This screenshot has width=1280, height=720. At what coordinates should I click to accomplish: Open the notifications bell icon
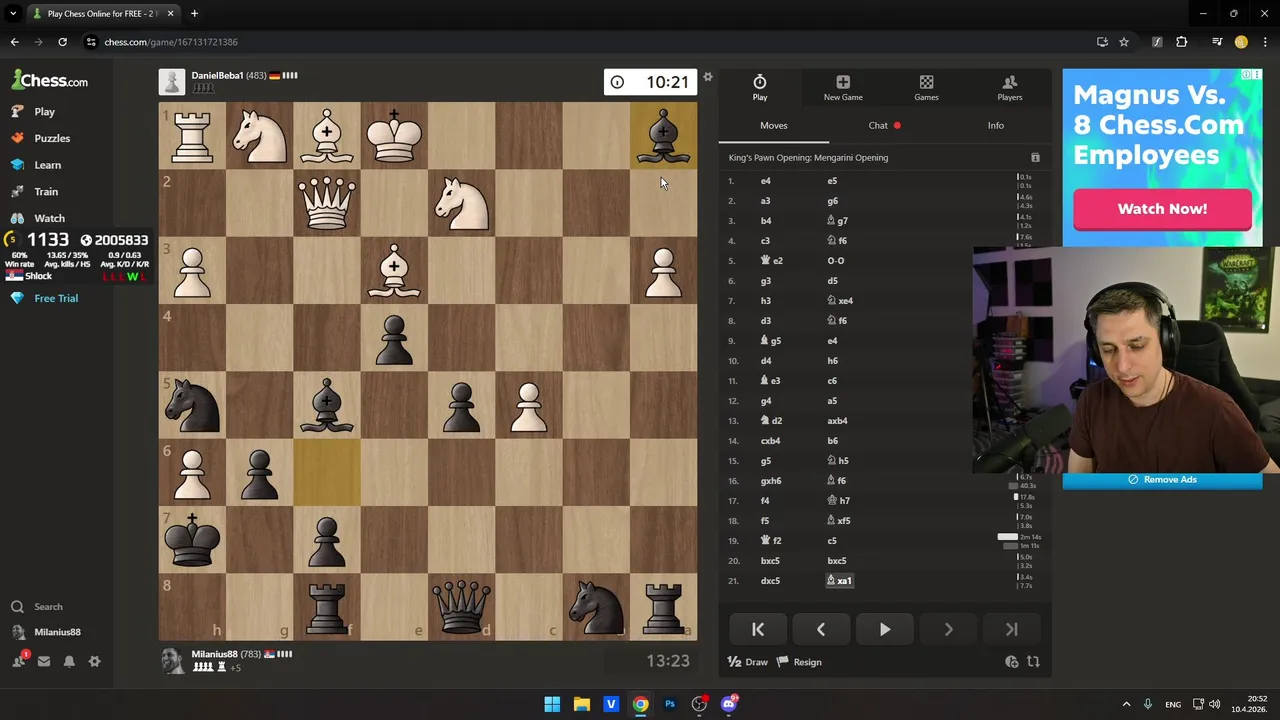tap(69, 661)
